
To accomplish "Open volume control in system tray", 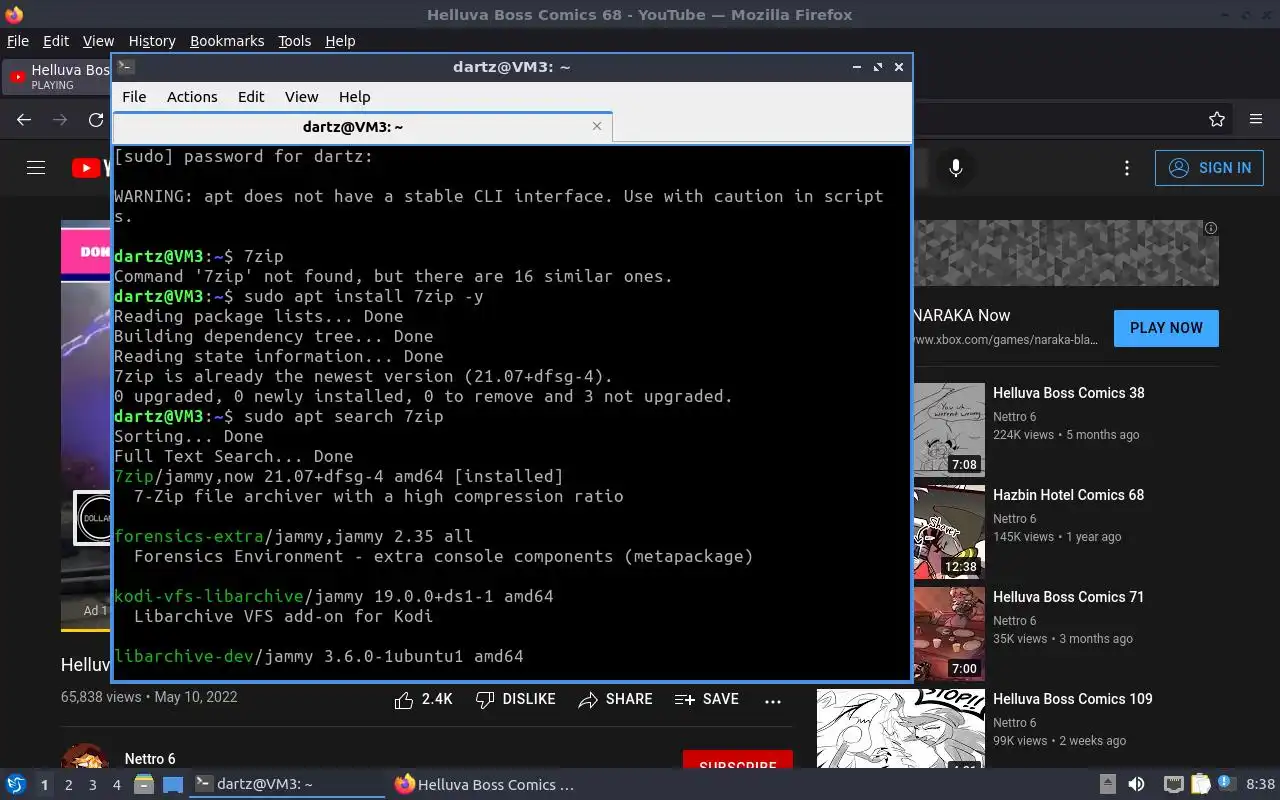I will tap(1136, 785).
